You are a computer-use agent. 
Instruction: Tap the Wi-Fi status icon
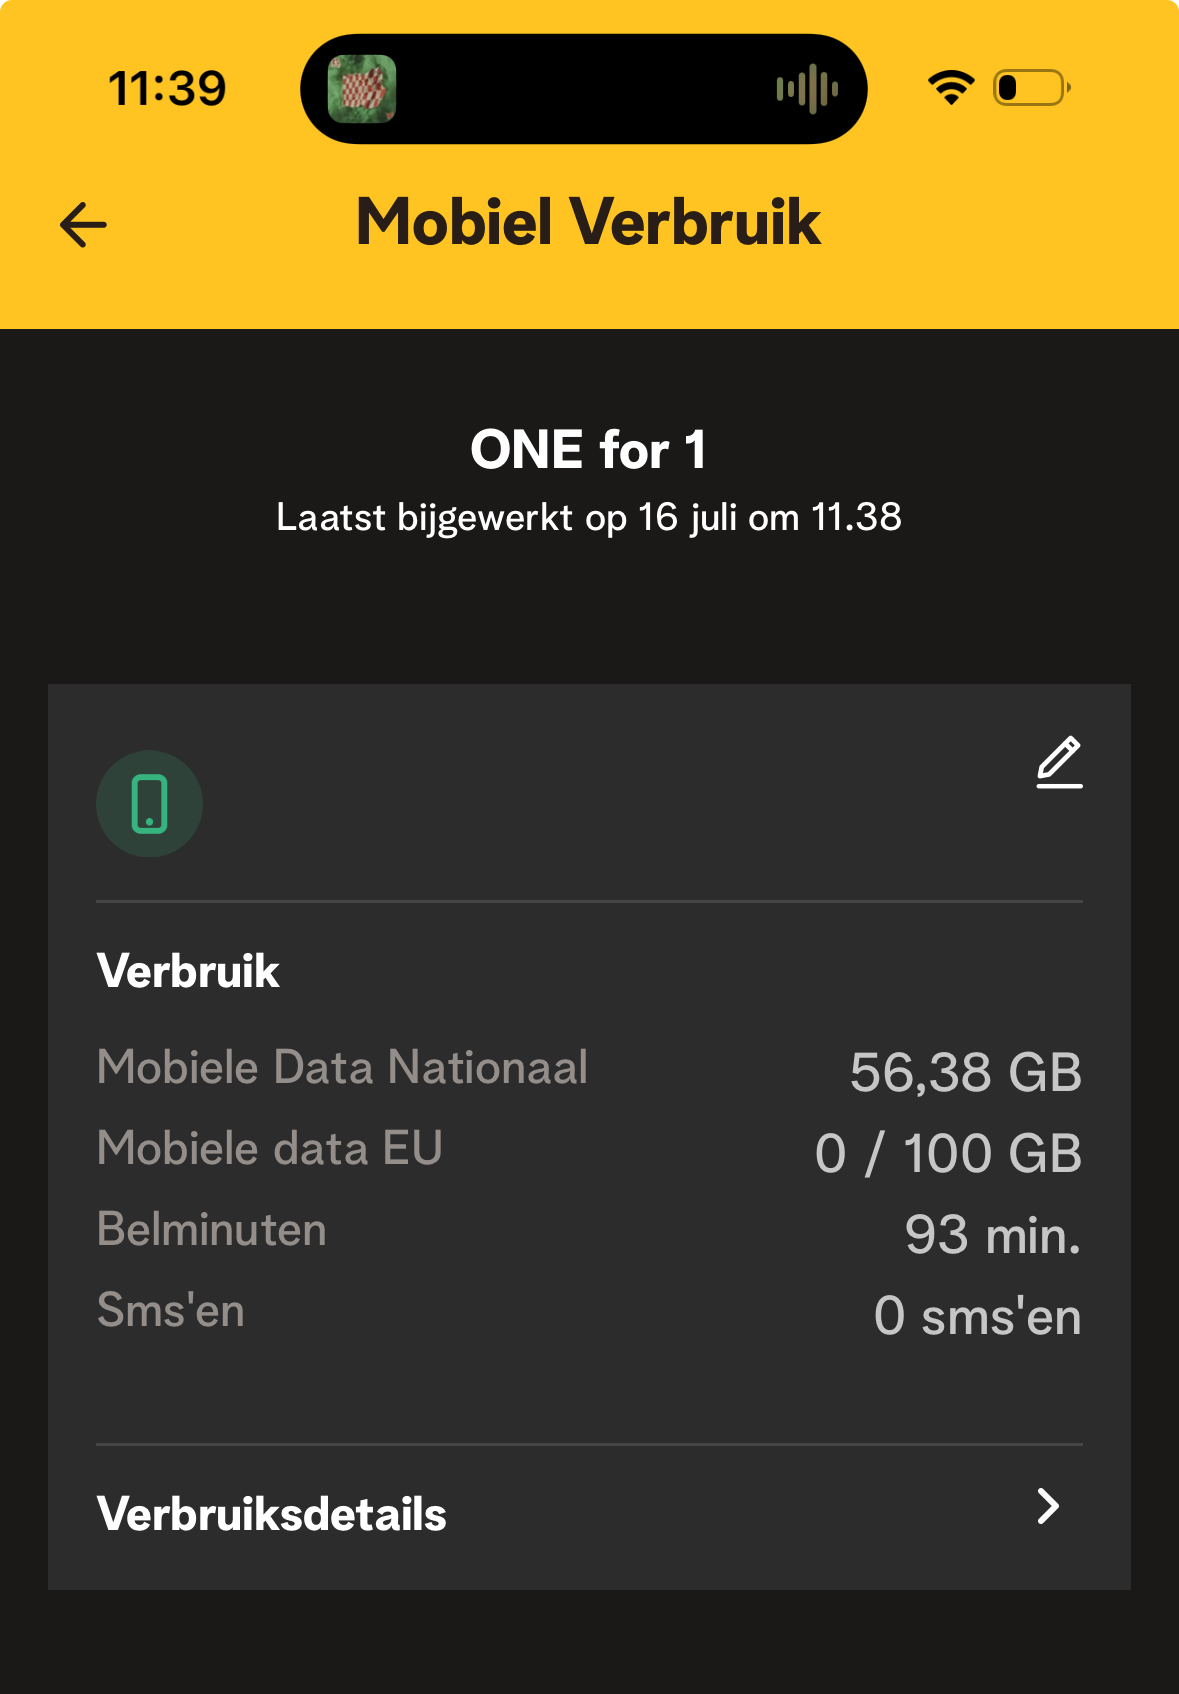pos(950,88)
